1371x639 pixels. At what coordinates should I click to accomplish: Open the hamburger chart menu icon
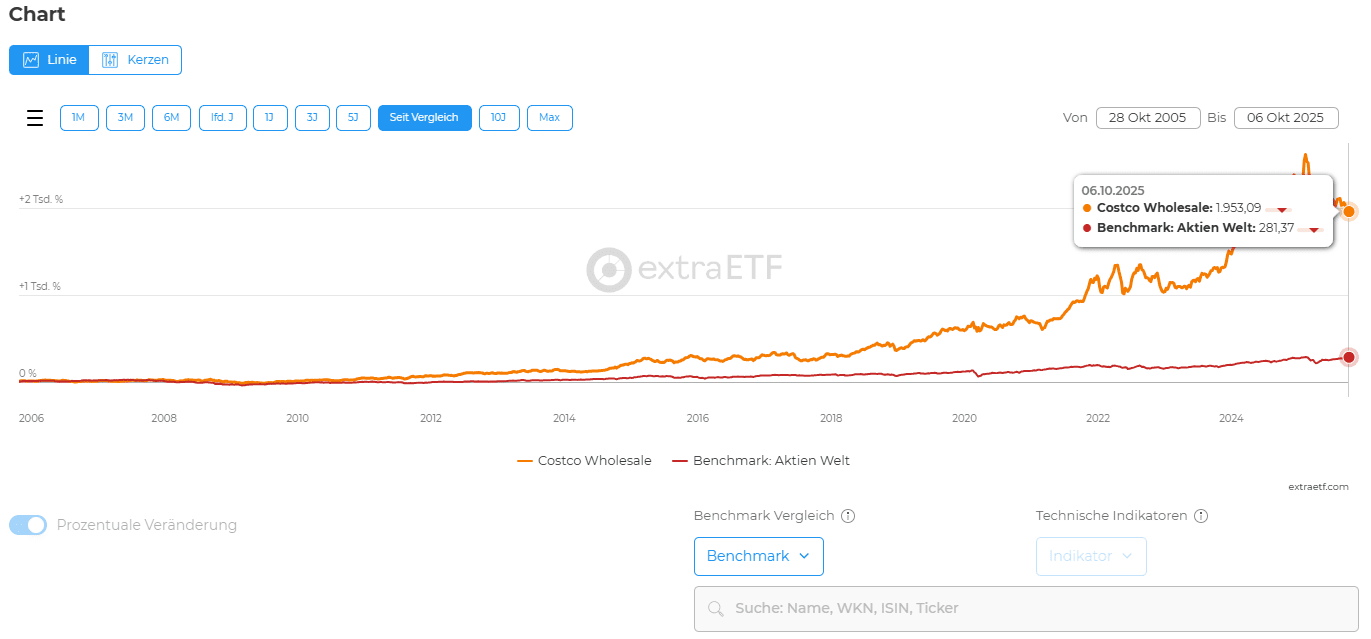click(35, 118)
